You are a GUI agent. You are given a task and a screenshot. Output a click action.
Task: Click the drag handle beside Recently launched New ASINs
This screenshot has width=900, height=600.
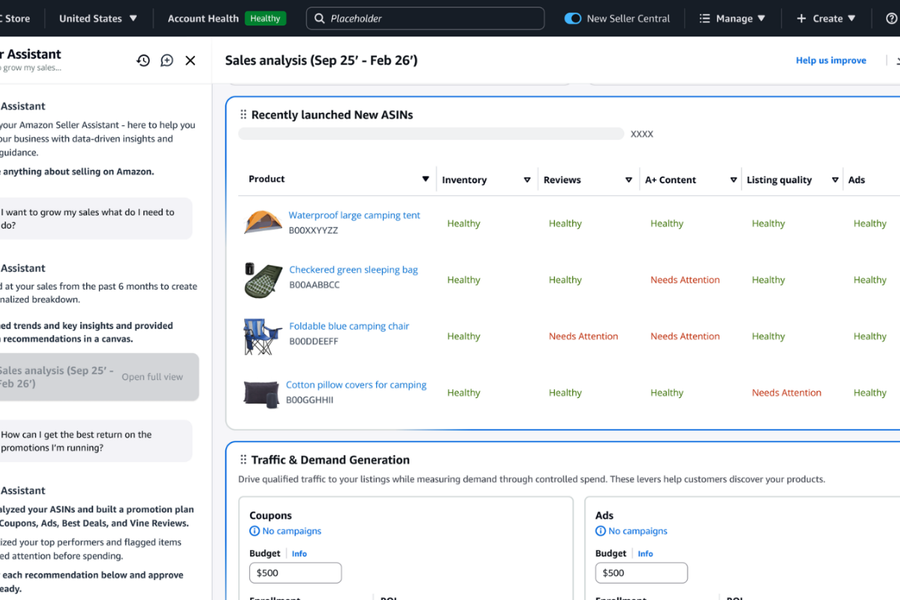[x=243, y=115]
